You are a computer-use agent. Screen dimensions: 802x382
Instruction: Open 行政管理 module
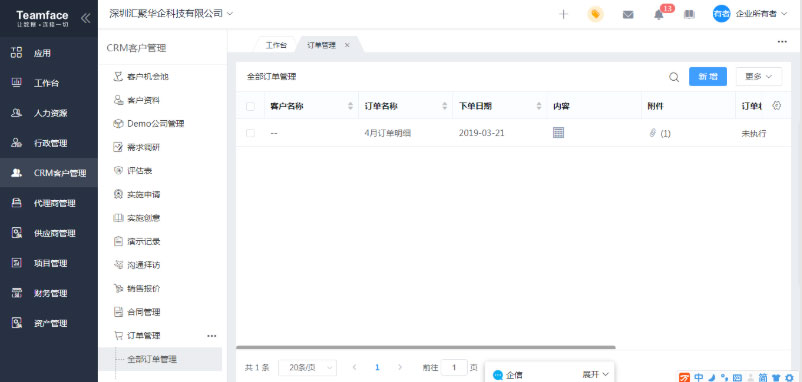pyautogui.click(x=49, y=143)
